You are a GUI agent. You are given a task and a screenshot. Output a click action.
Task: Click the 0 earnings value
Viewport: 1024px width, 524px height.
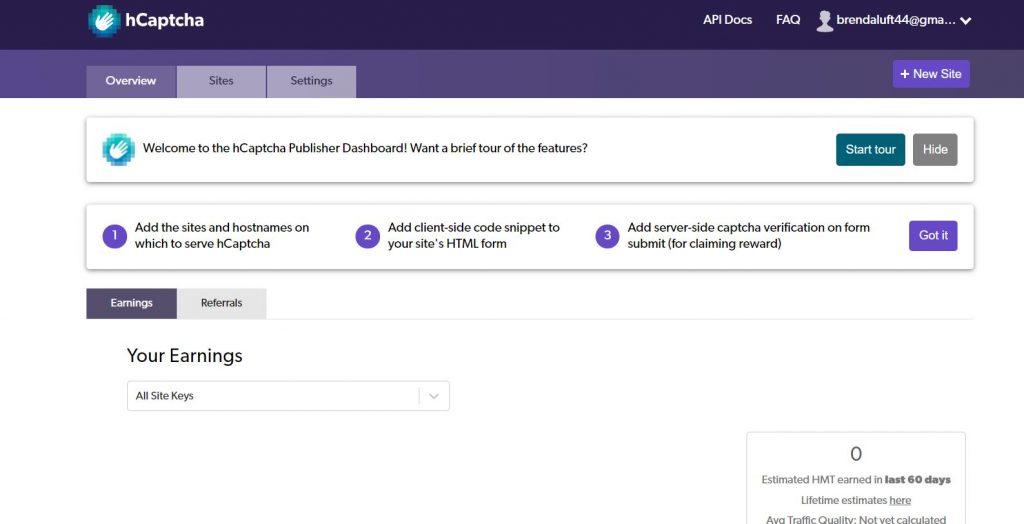(856, 454)
